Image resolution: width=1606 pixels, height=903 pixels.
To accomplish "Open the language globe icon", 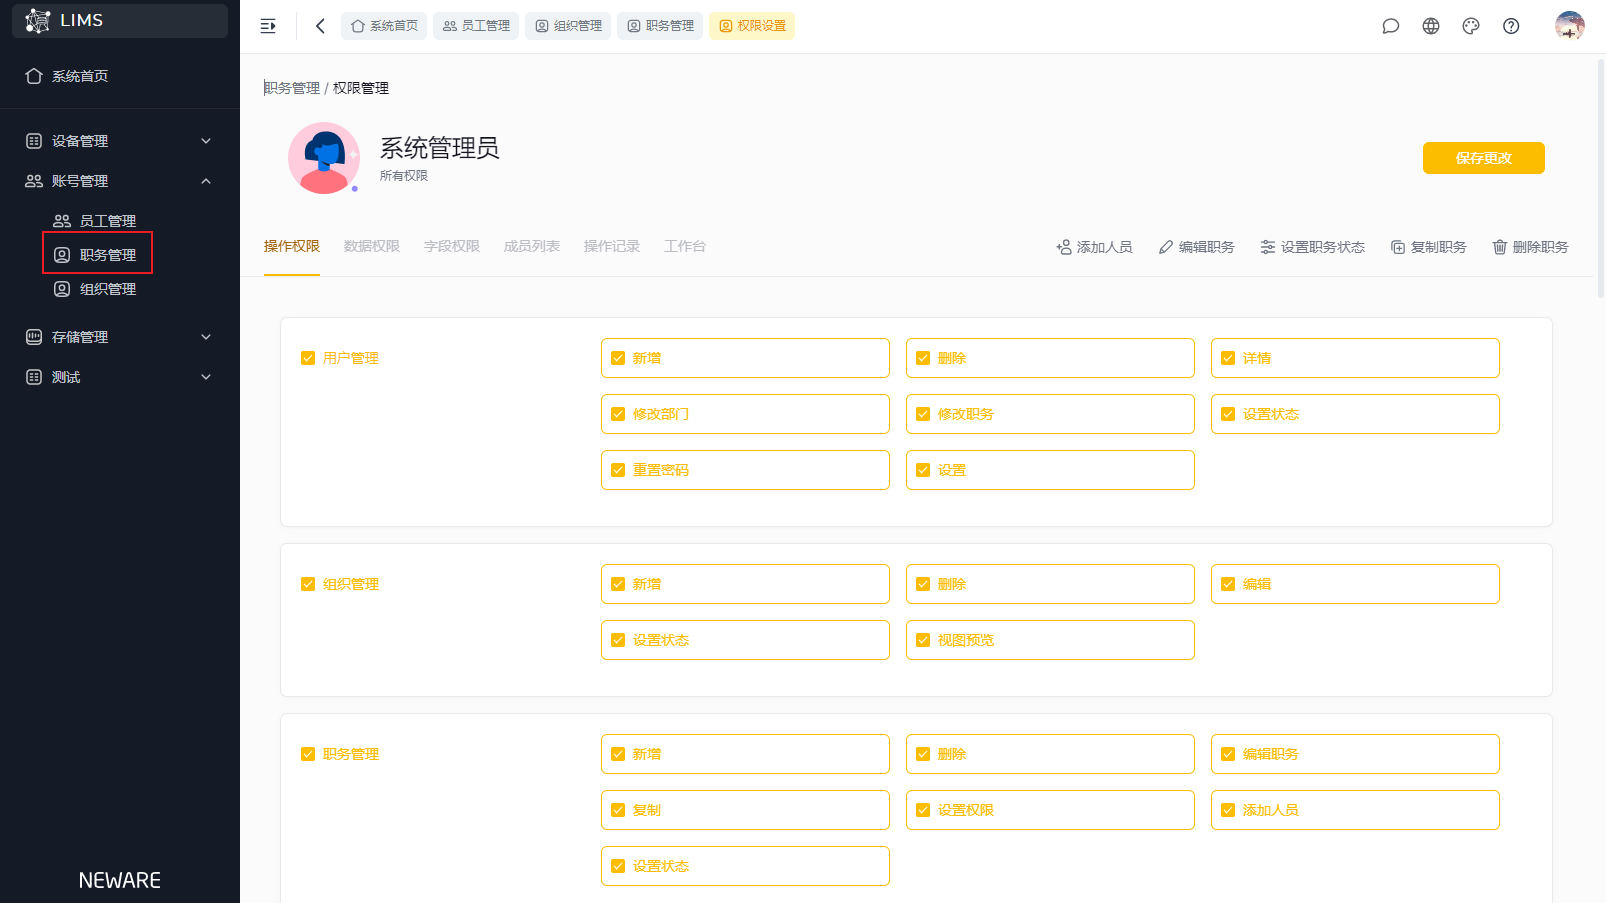I will coord(1431,26).
